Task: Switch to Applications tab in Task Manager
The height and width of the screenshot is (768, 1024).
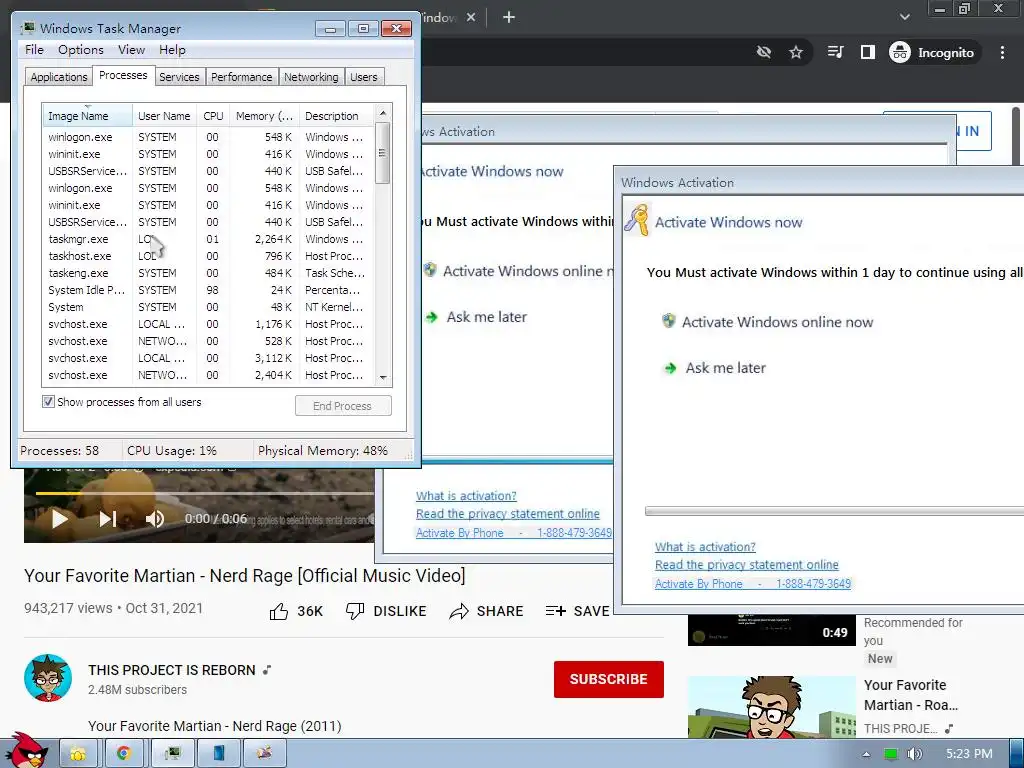Action: click(59, 77)
